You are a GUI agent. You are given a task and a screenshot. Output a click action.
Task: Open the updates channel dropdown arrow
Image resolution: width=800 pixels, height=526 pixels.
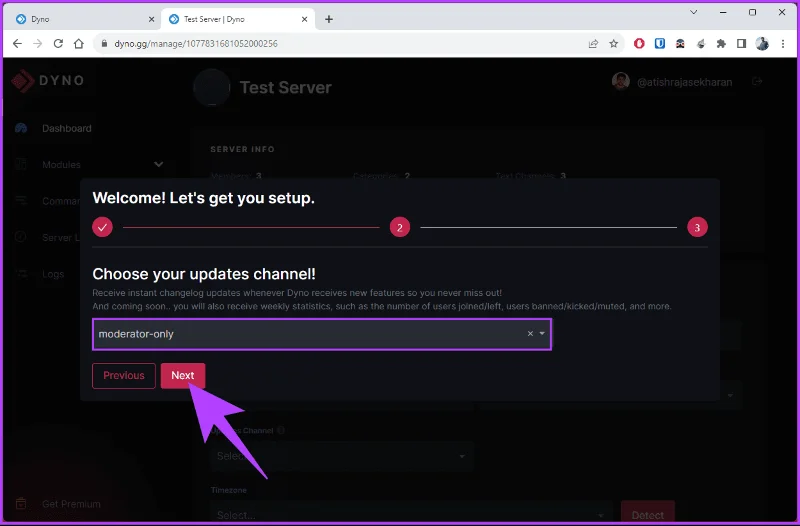point(542,334)
